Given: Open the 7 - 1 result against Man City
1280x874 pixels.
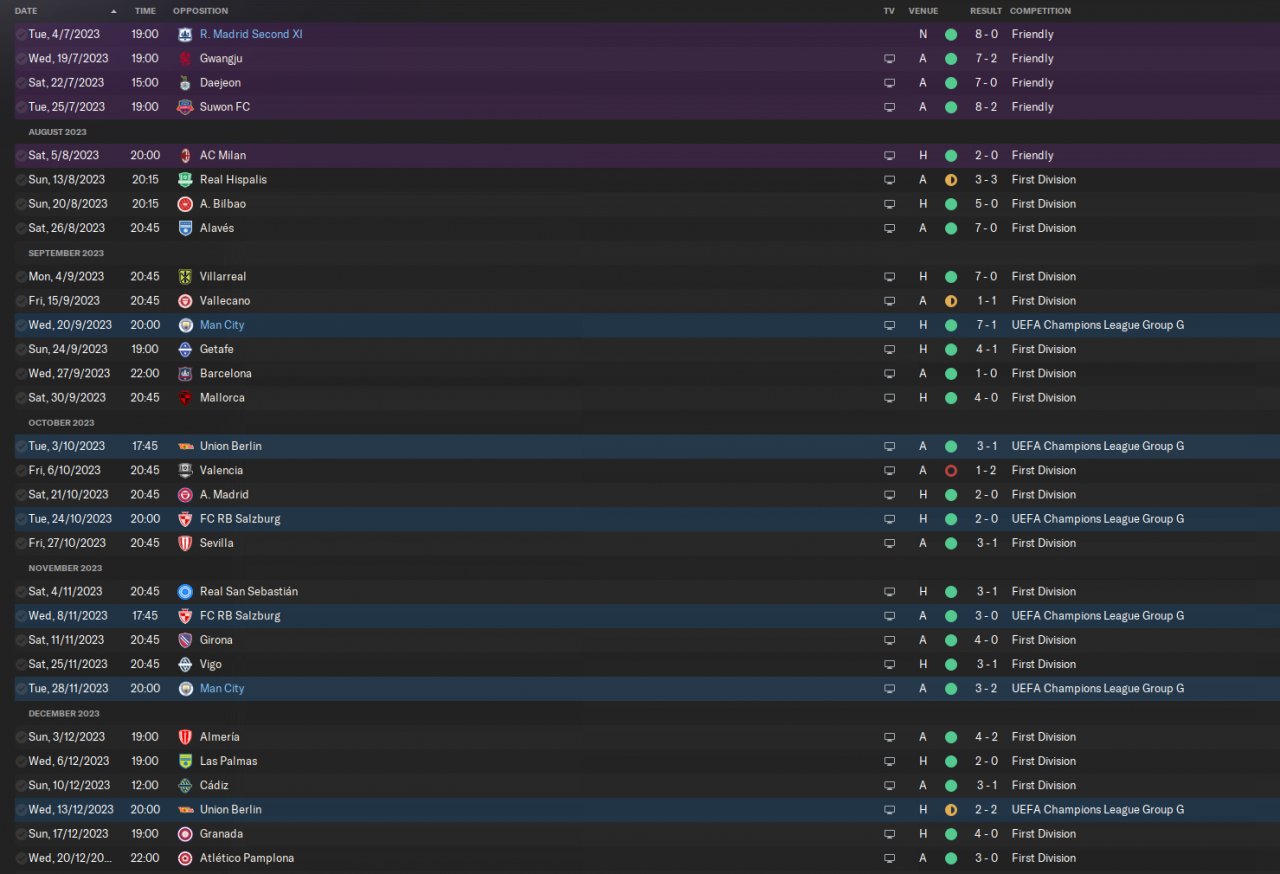Looking at the screenshot, I should [985, 325].
